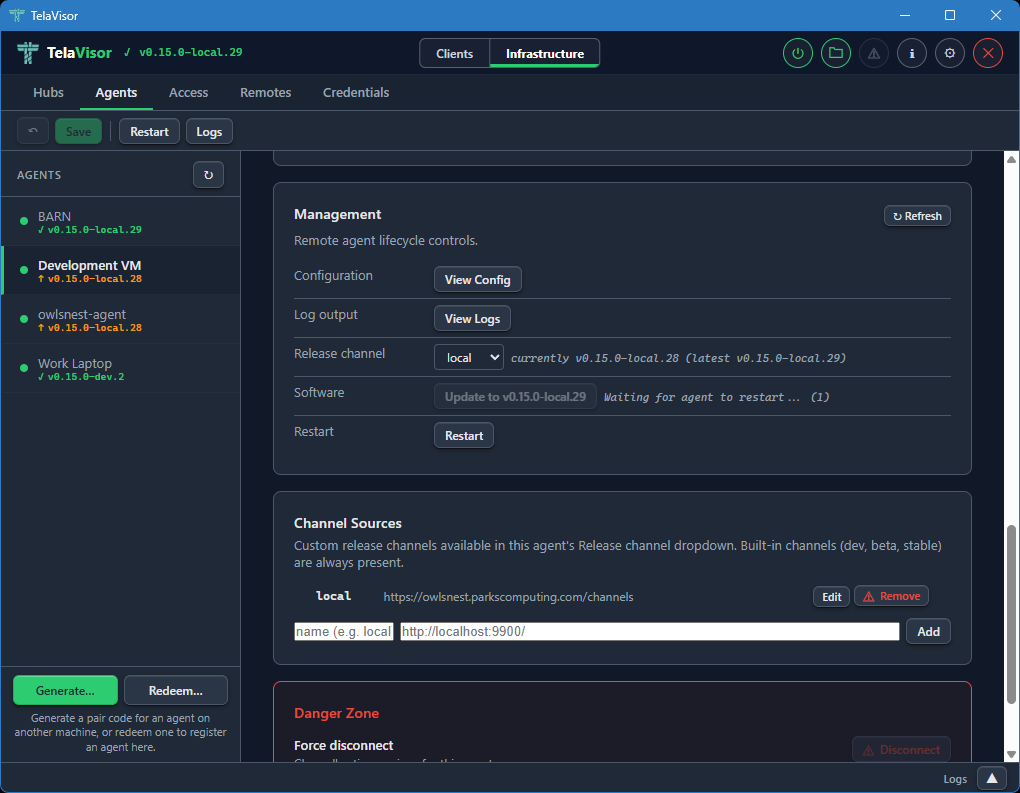Click the Save button in toolbar
This screenshot has width=1020, height=793.
pyautogui.click(x=78, y=131)
